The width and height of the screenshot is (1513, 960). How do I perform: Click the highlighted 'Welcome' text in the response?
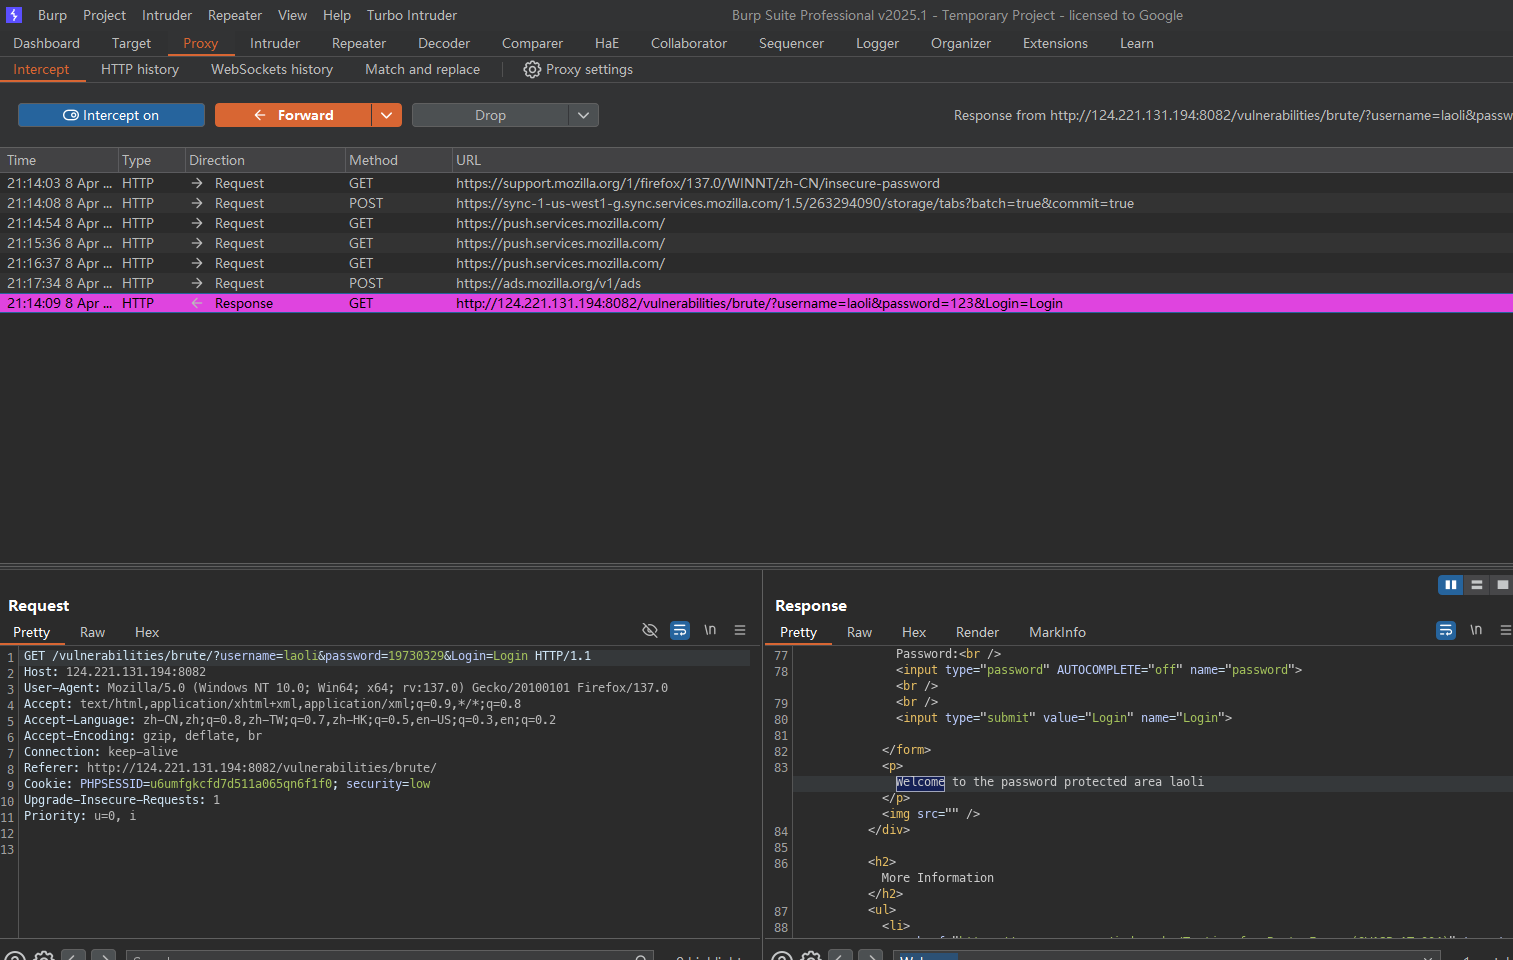(x=920, y=782)
